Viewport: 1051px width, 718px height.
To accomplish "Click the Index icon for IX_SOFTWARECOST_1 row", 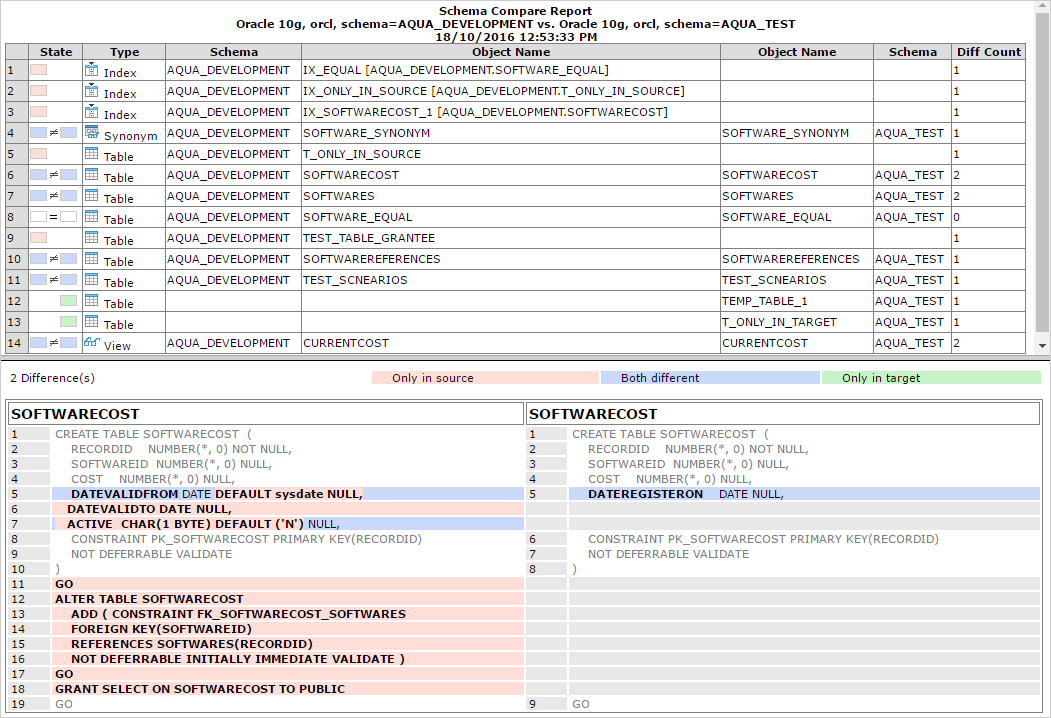I will point(92,111).
